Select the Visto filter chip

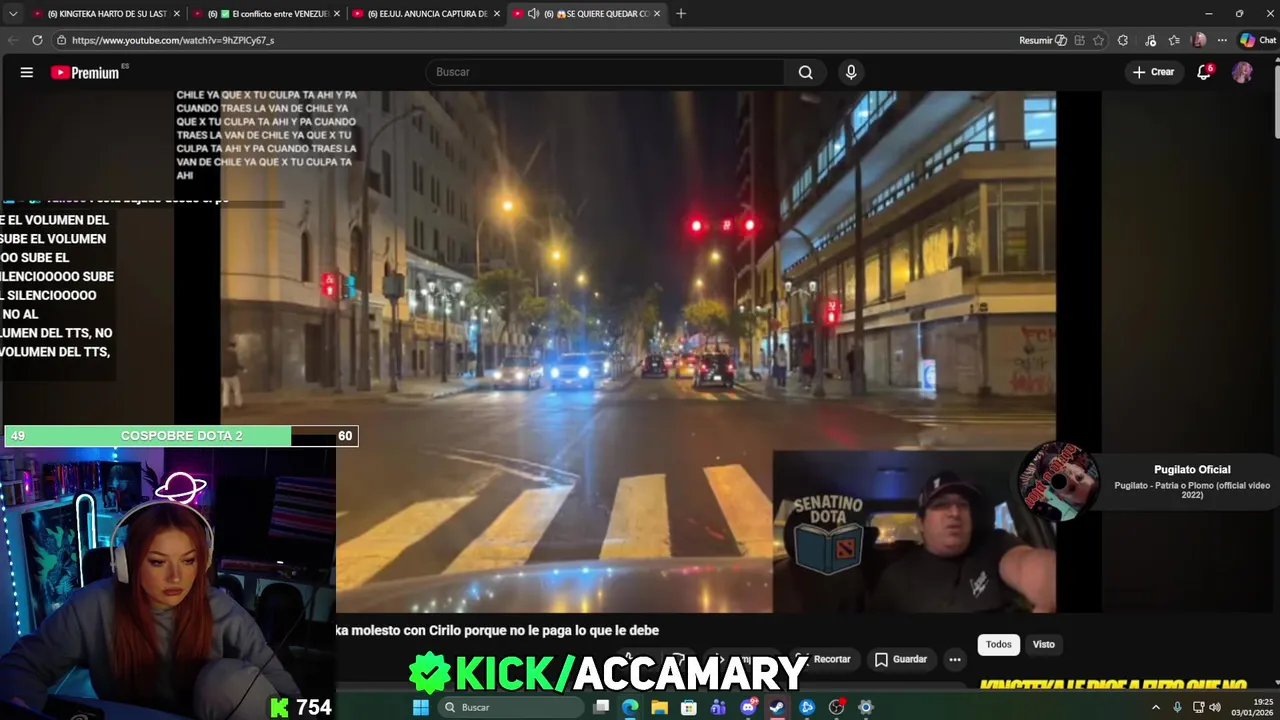[x=1044, y=644]
